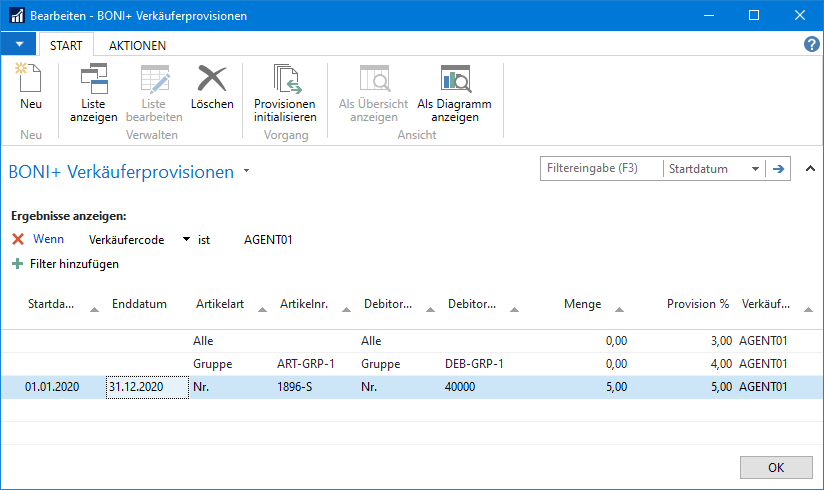The height and width of the screenshot is (490, 824).
Task: Click the filter go arrow button
Action: pyautogui.click(x=778, y=169)
